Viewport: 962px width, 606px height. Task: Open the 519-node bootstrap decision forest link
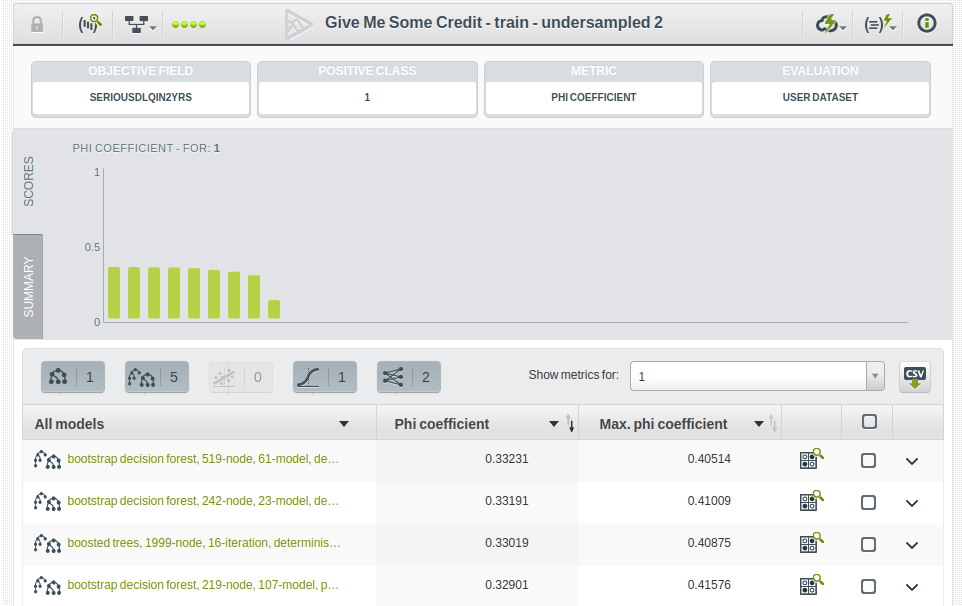(x=203, y=460)
